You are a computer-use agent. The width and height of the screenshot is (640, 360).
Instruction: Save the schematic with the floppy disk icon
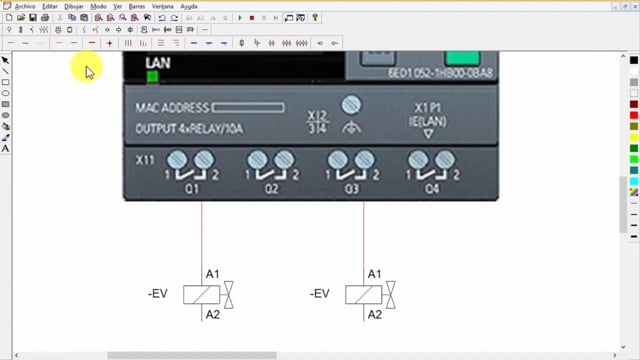pos(33,18)
